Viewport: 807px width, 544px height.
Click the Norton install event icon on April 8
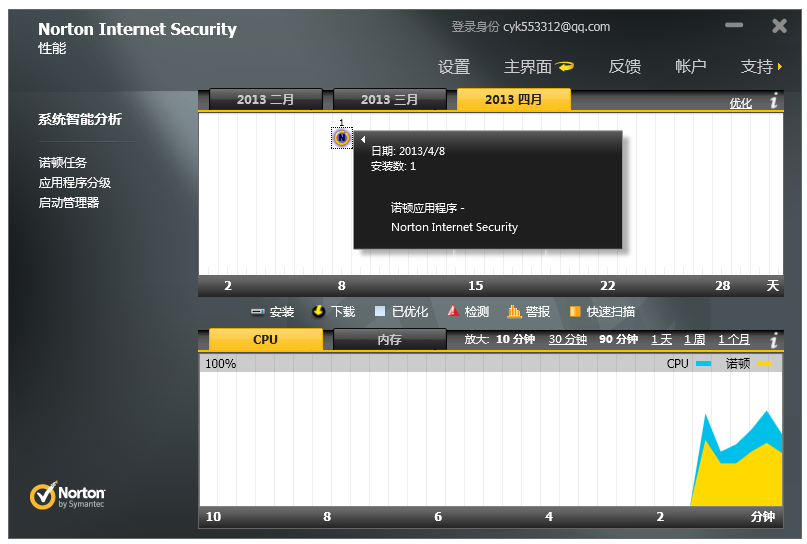(342, 138)
